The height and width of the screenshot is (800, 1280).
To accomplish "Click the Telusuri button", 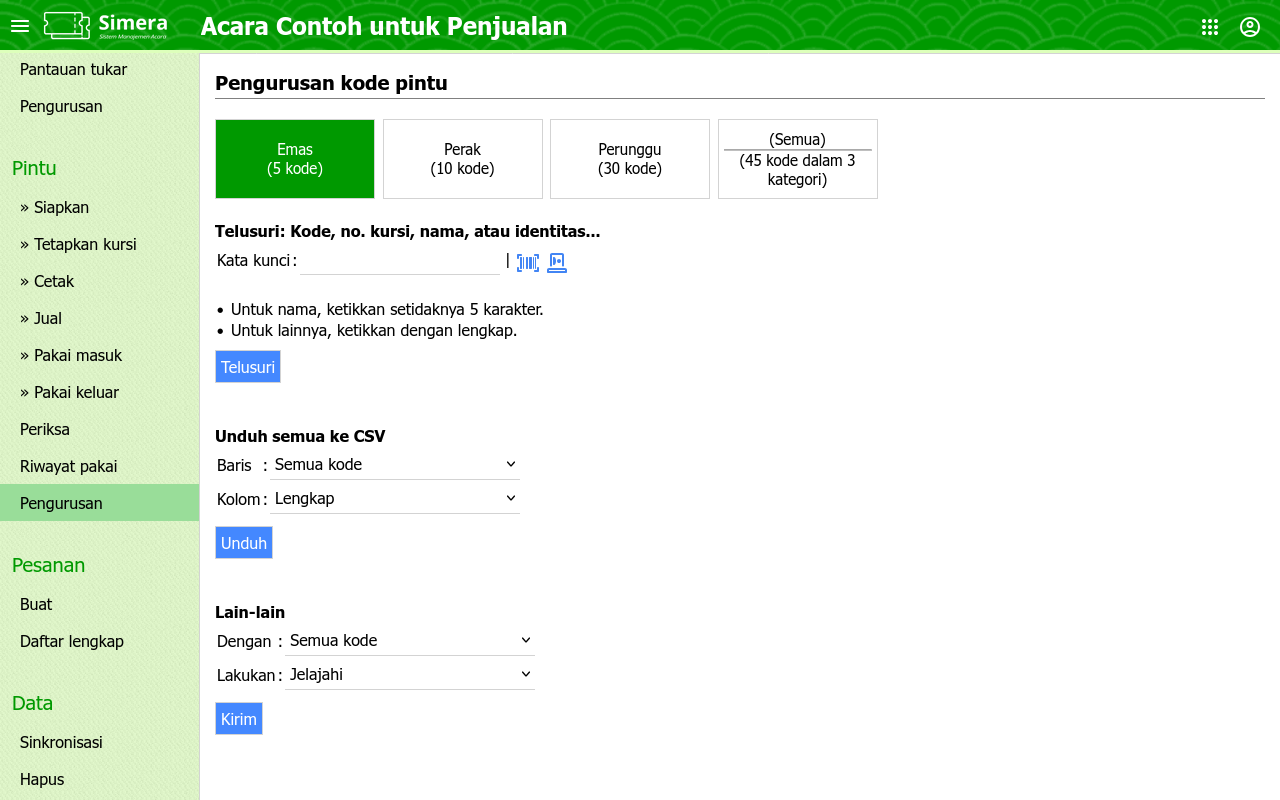I will [248, 367].
